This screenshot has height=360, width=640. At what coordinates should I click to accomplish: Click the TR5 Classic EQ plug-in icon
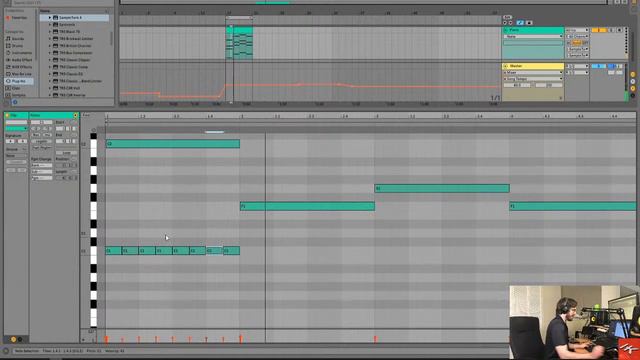[56, 74]
